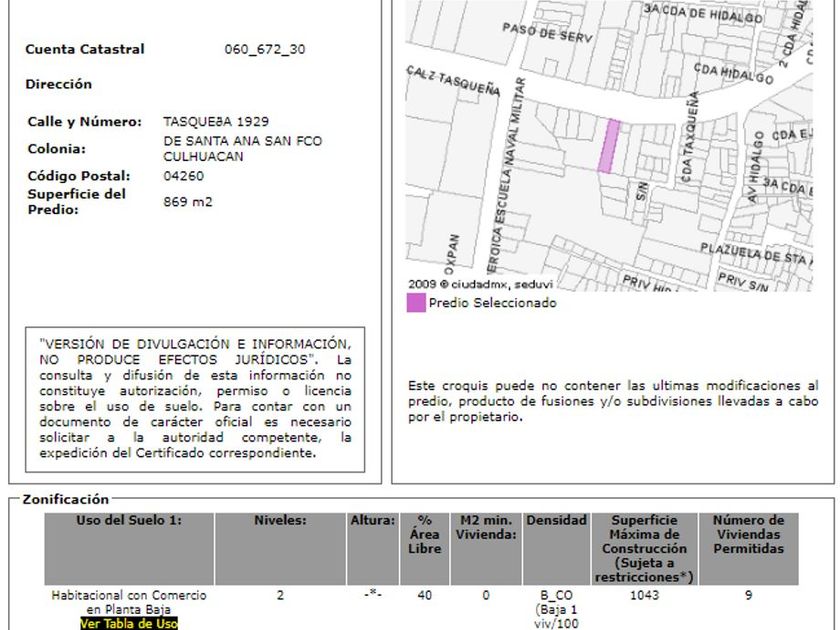Click the 'Cuenta Catastral' label
The height and width of the screenshot is (630, 840).
(85, 49)
